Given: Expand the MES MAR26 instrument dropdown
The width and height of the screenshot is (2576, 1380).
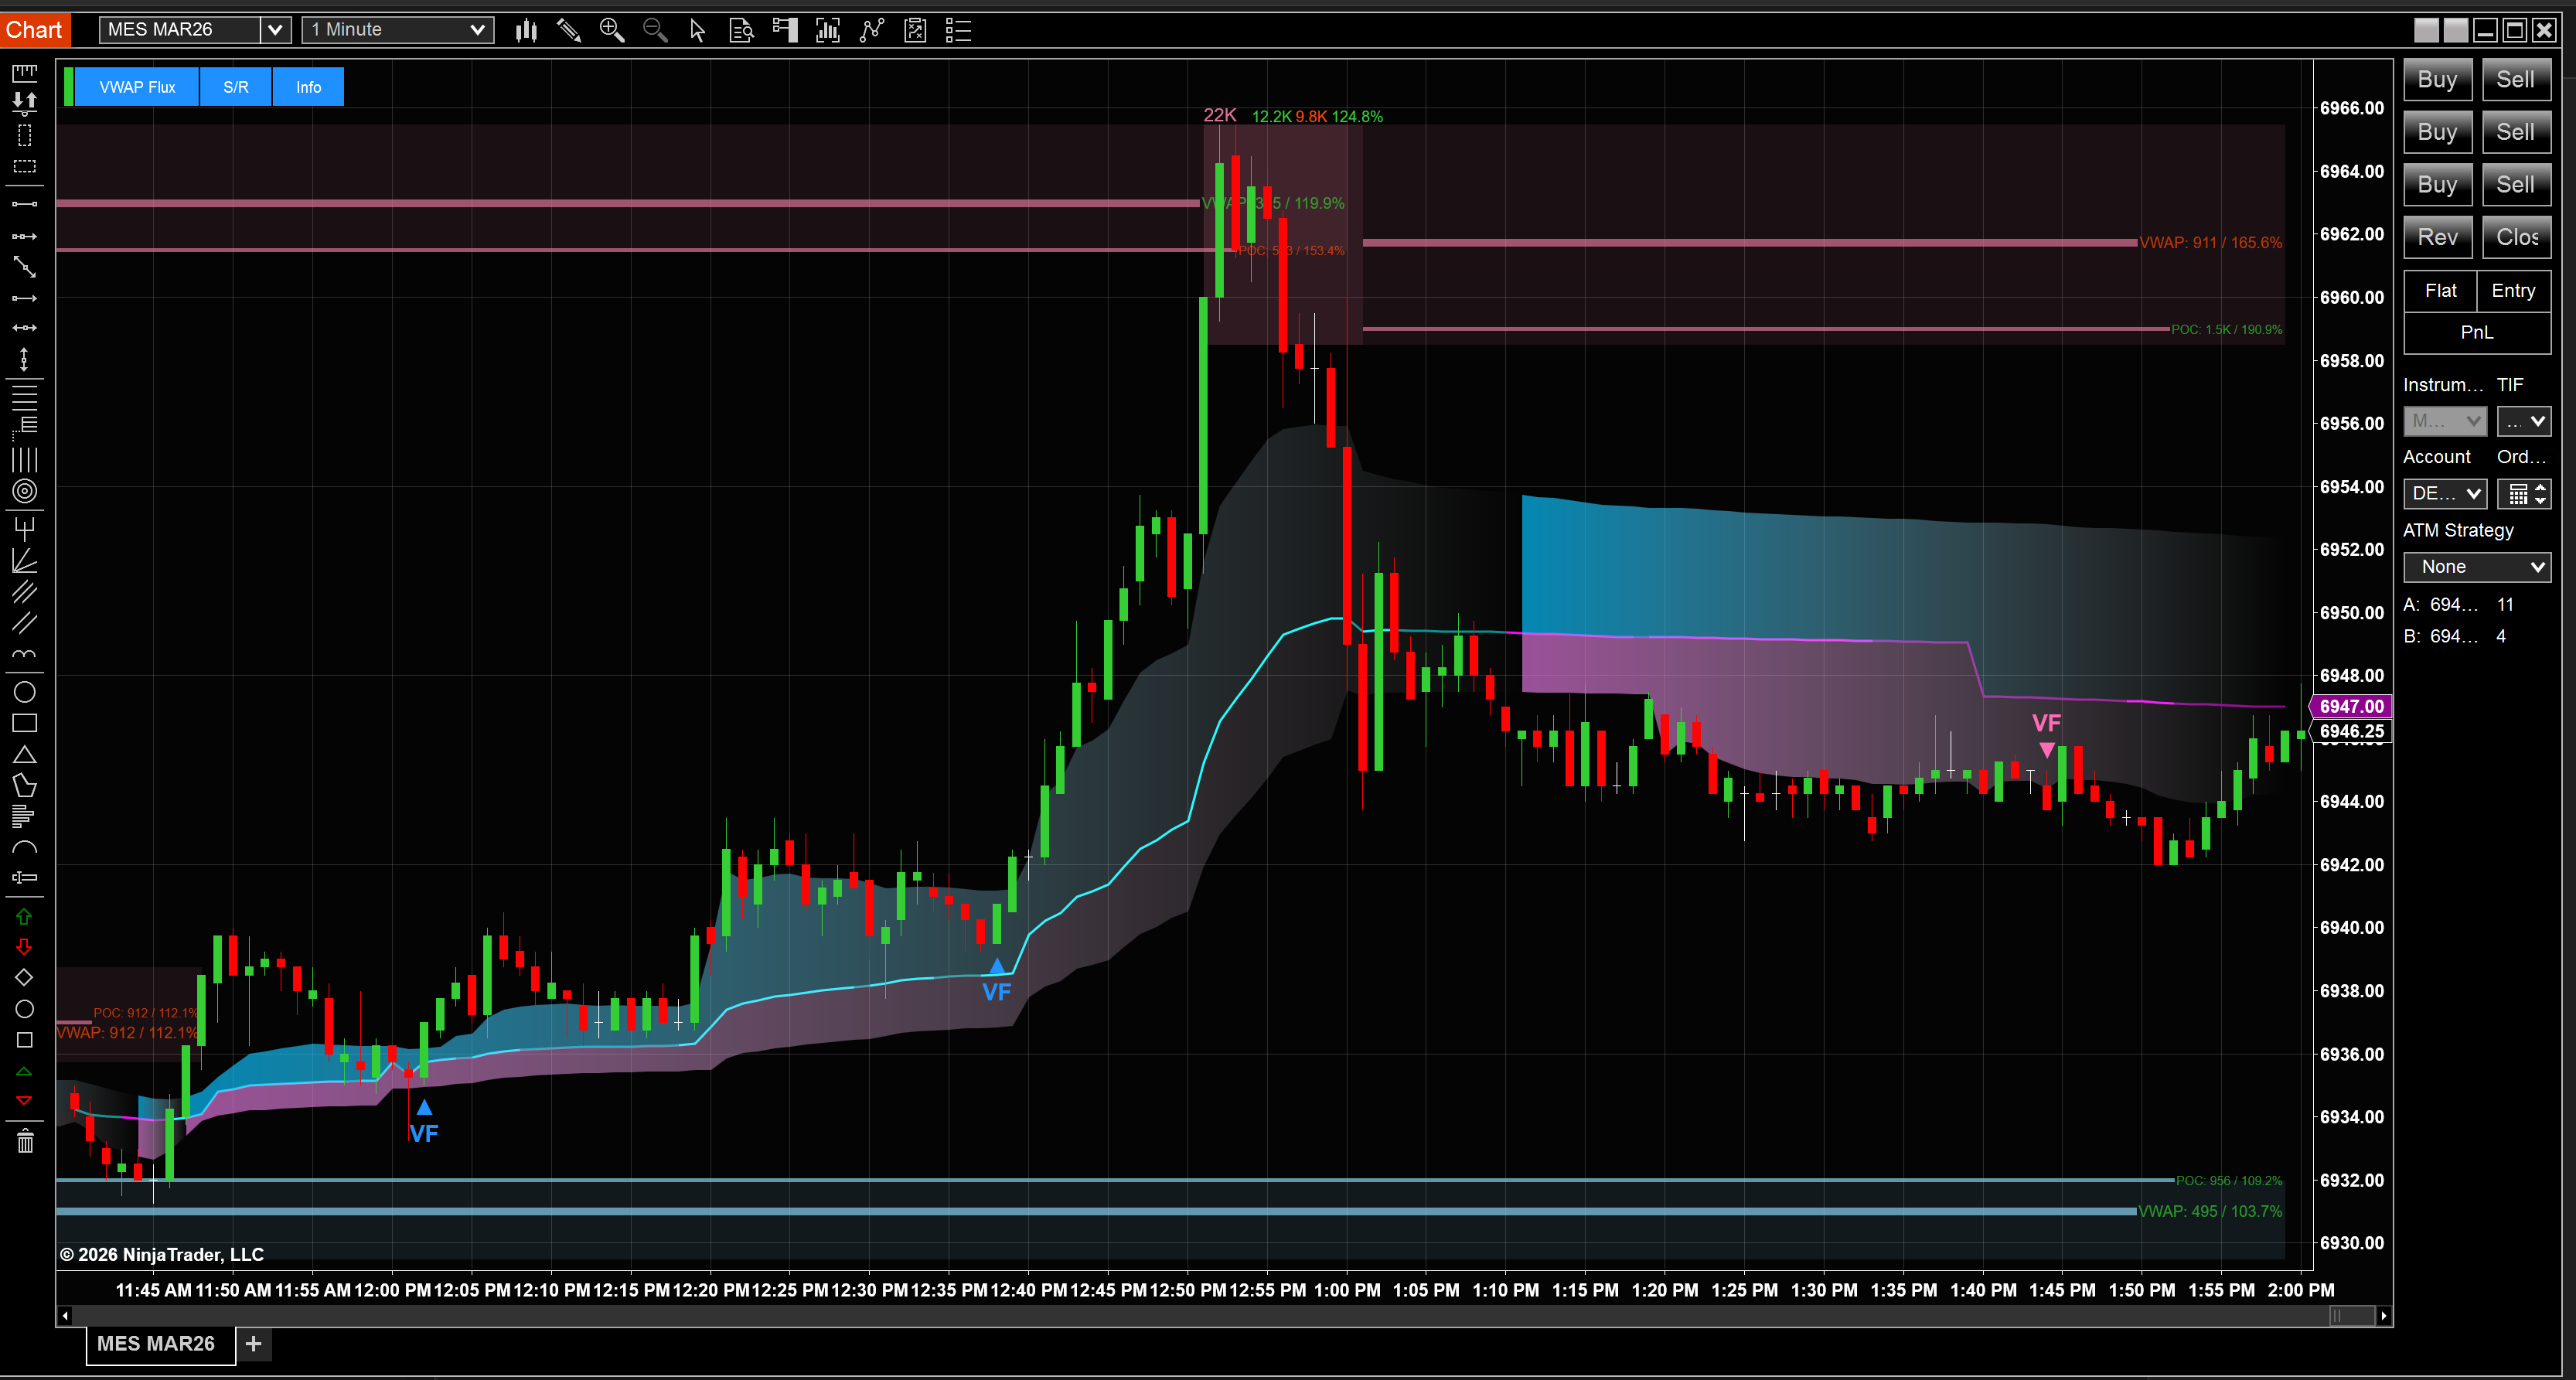Looking at the screenshot, I should (x=275, y=30).
